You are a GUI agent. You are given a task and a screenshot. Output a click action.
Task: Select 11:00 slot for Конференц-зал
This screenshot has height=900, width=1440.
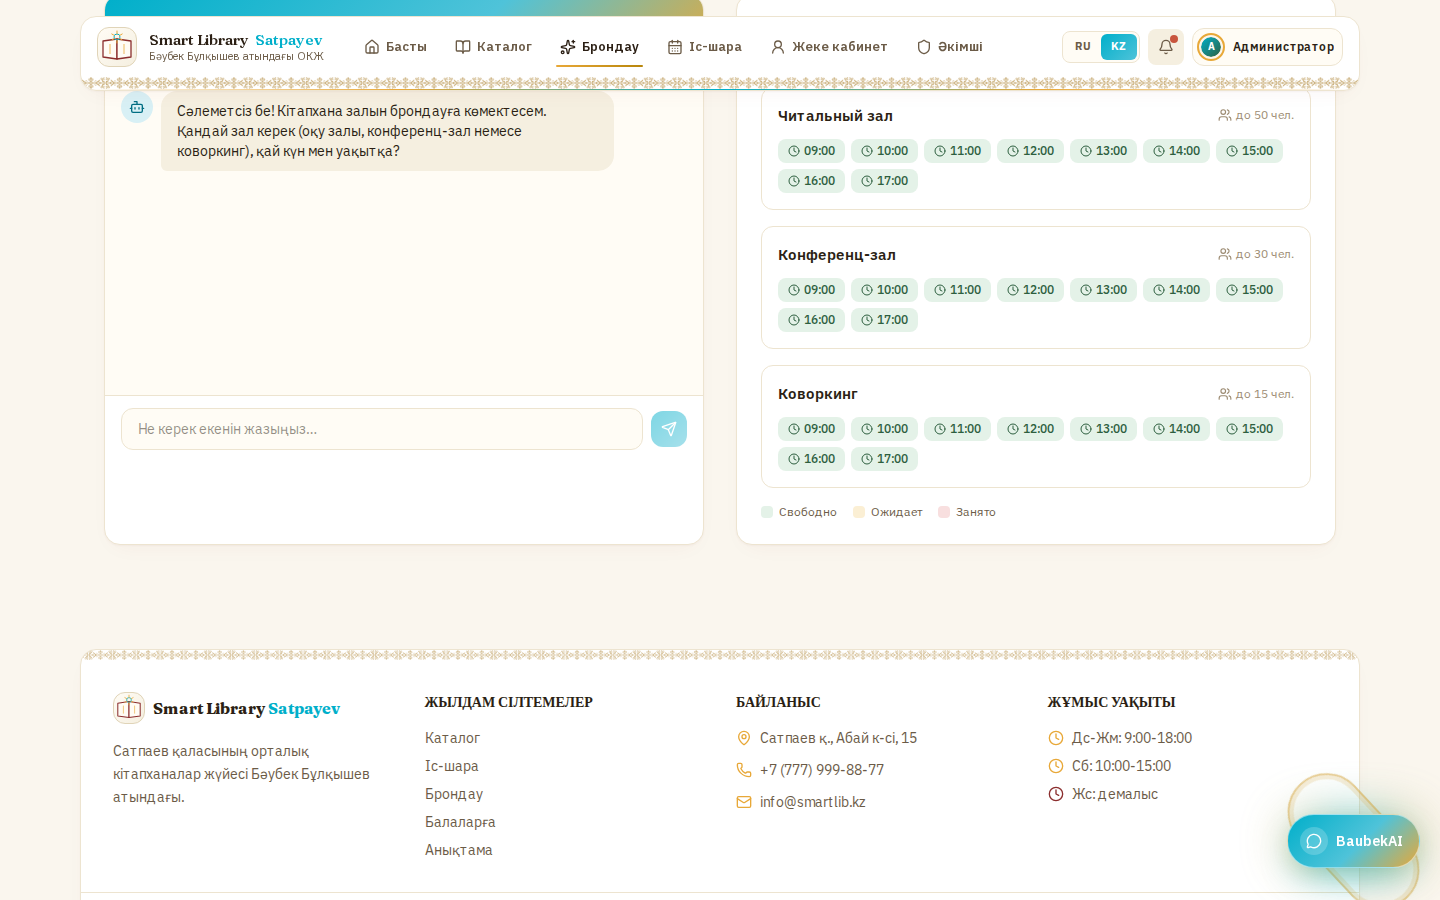(x=958, y=290)
